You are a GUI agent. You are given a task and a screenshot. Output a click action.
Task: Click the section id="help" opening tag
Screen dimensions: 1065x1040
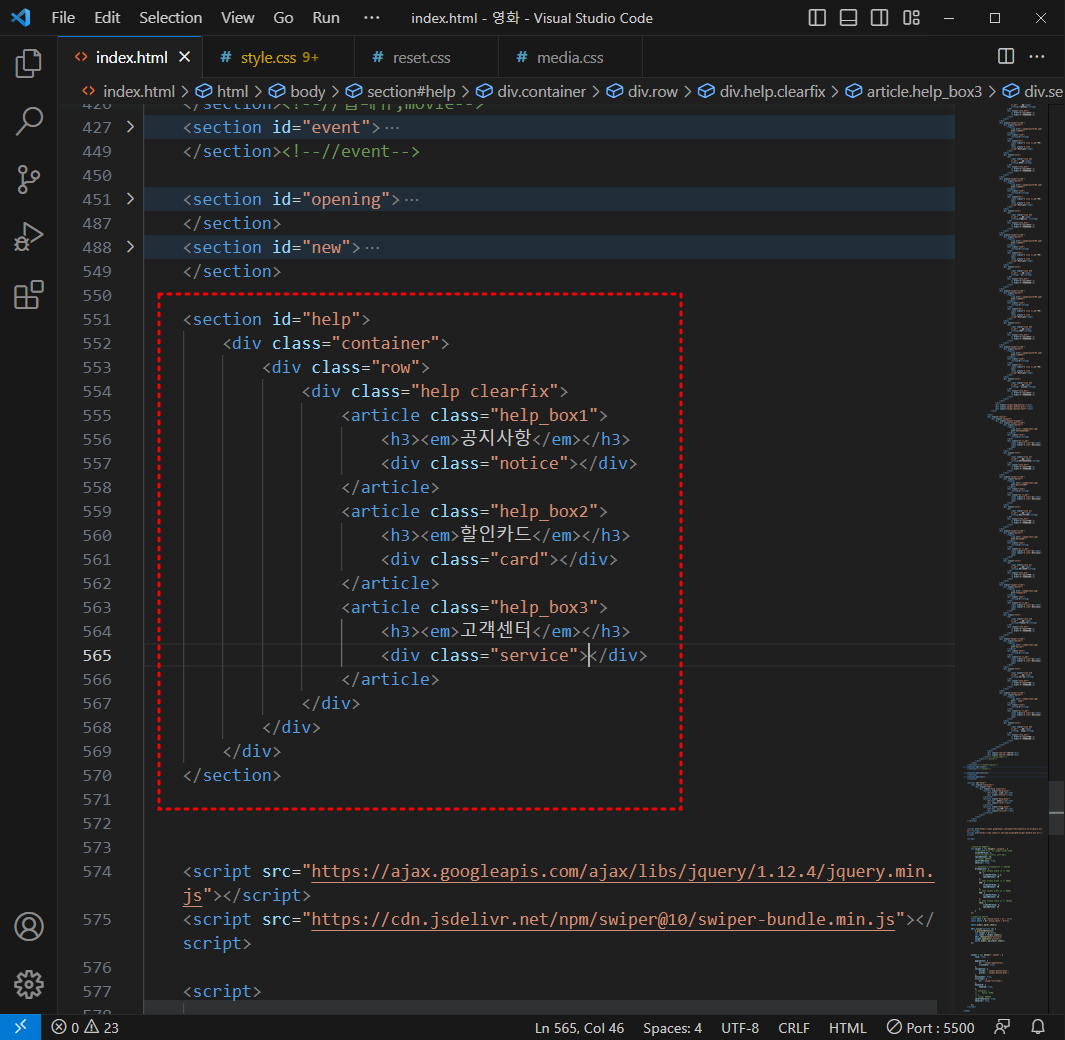click(276, 319)
